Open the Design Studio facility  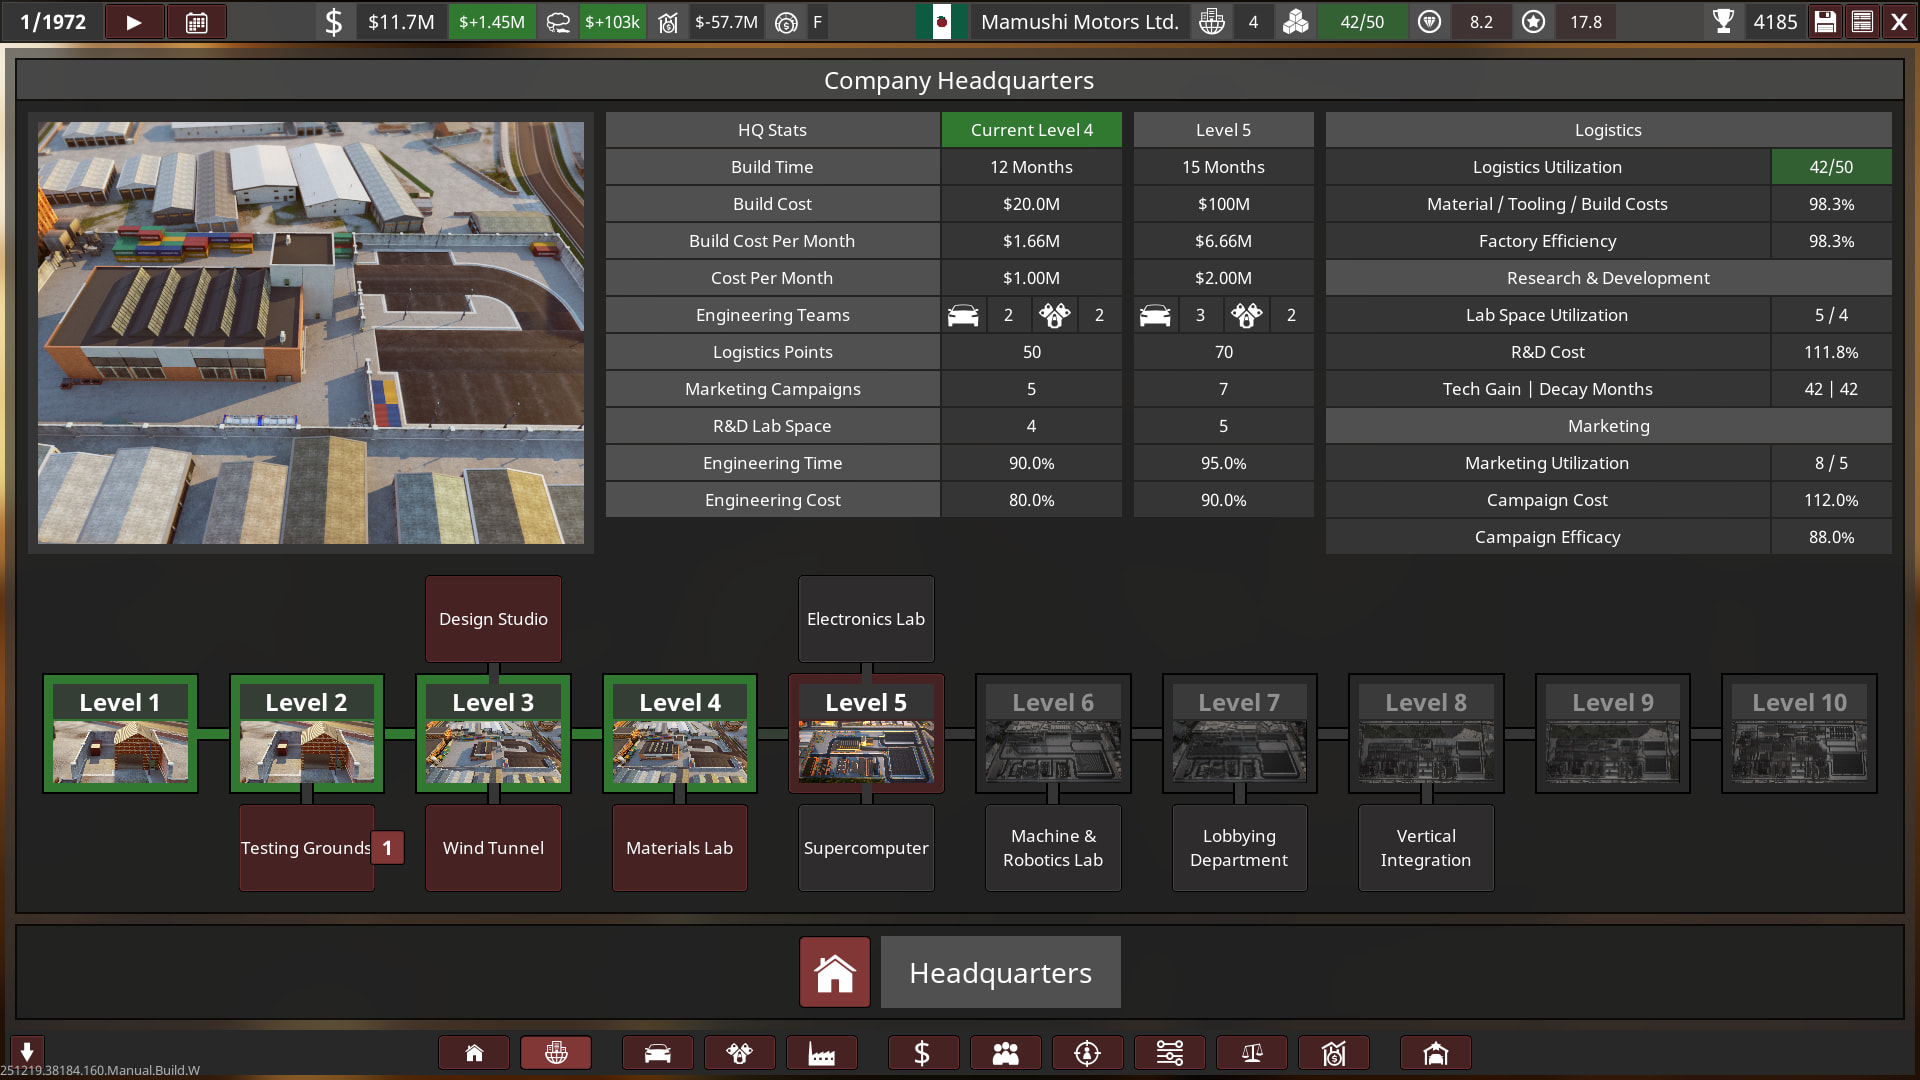[x=493, y=619]
